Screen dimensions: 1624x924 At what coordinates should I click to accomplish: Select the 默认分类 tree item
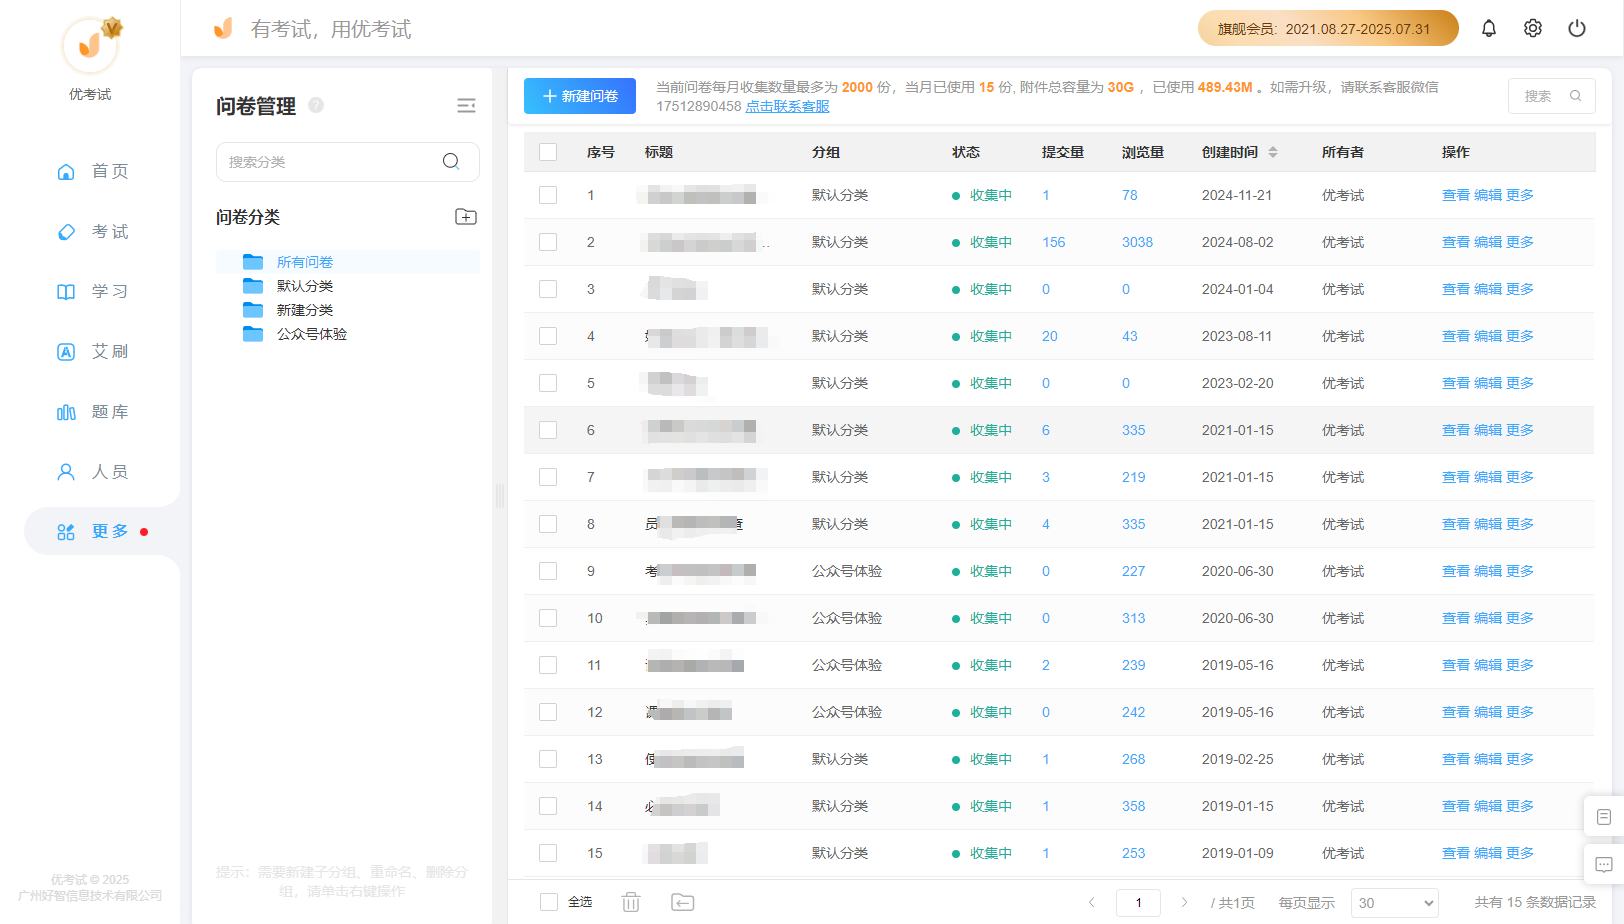(305, 286)
